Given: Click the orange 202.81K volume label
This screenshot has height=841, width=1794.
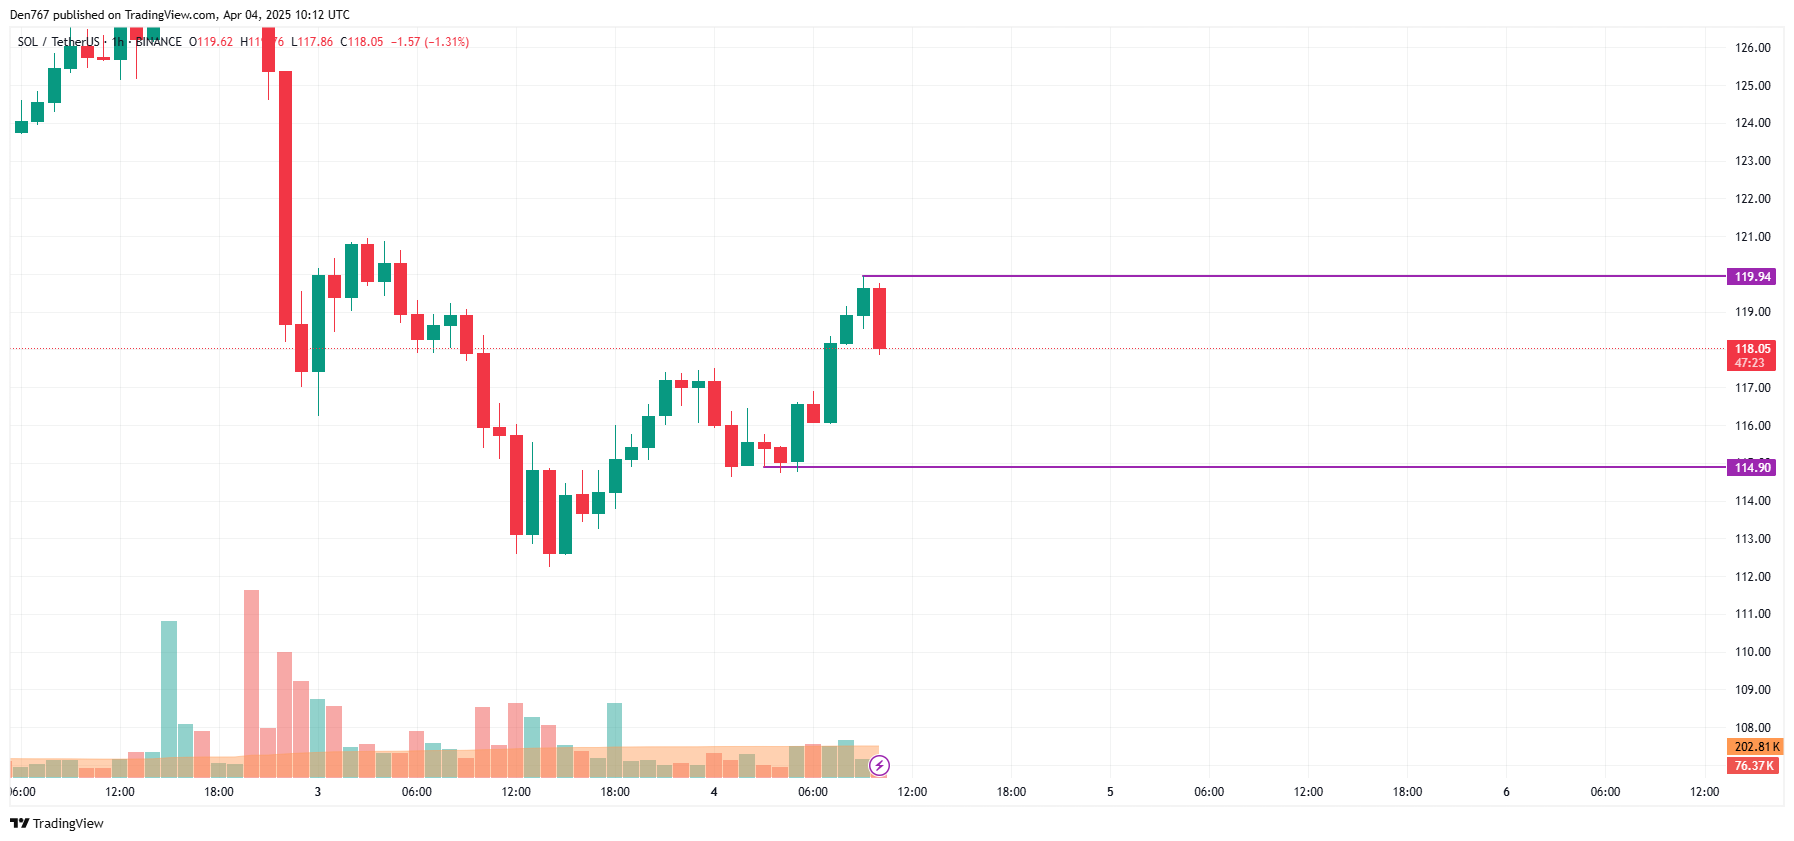Looking at the screenshot, I should pos(1755,747).
